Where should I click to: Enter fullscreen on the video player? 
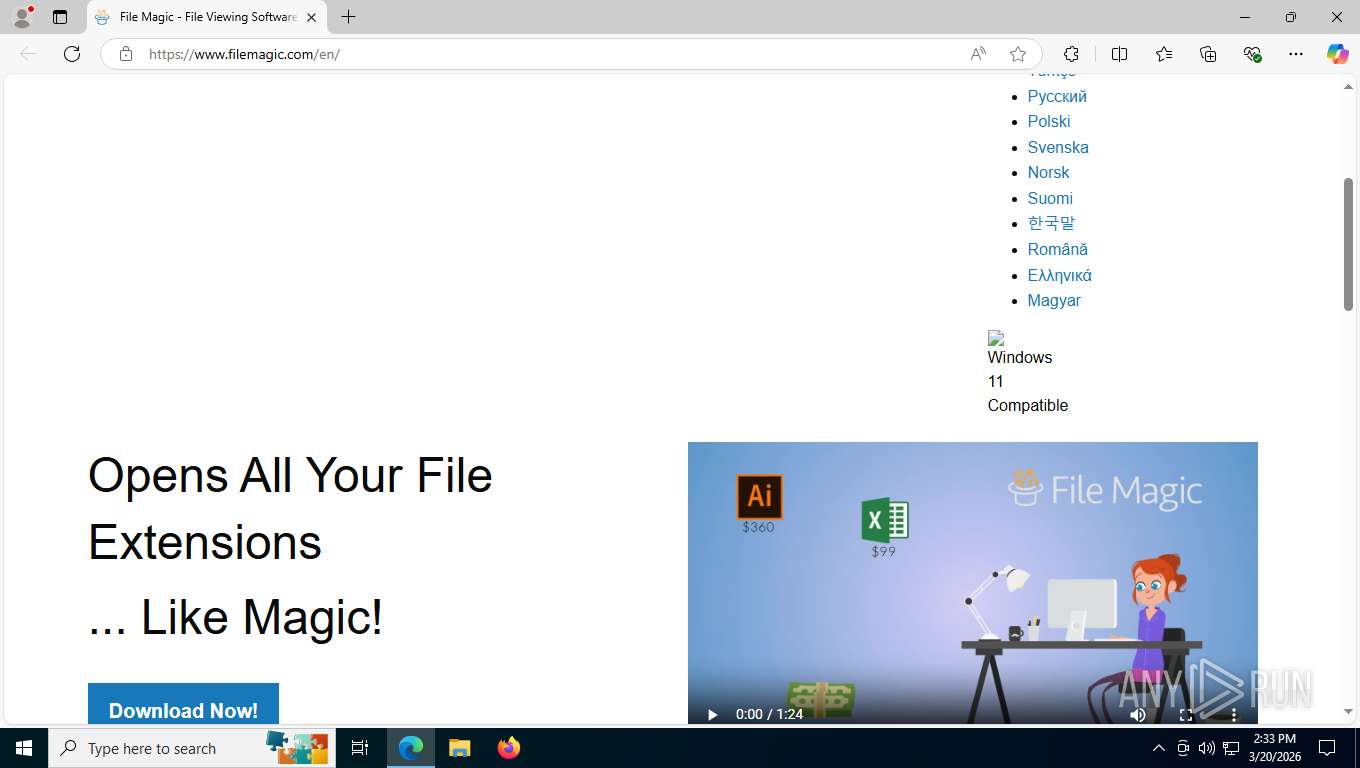pos(1186,714)
